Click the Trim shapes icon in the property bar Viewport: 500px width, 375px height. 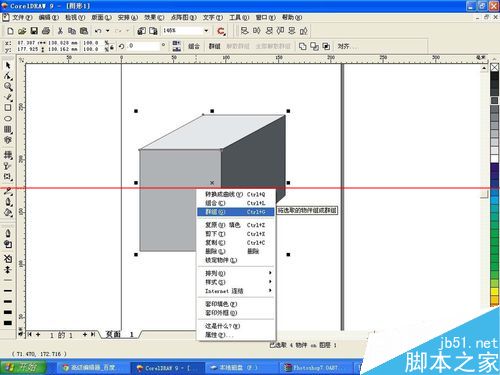point(314,46)
